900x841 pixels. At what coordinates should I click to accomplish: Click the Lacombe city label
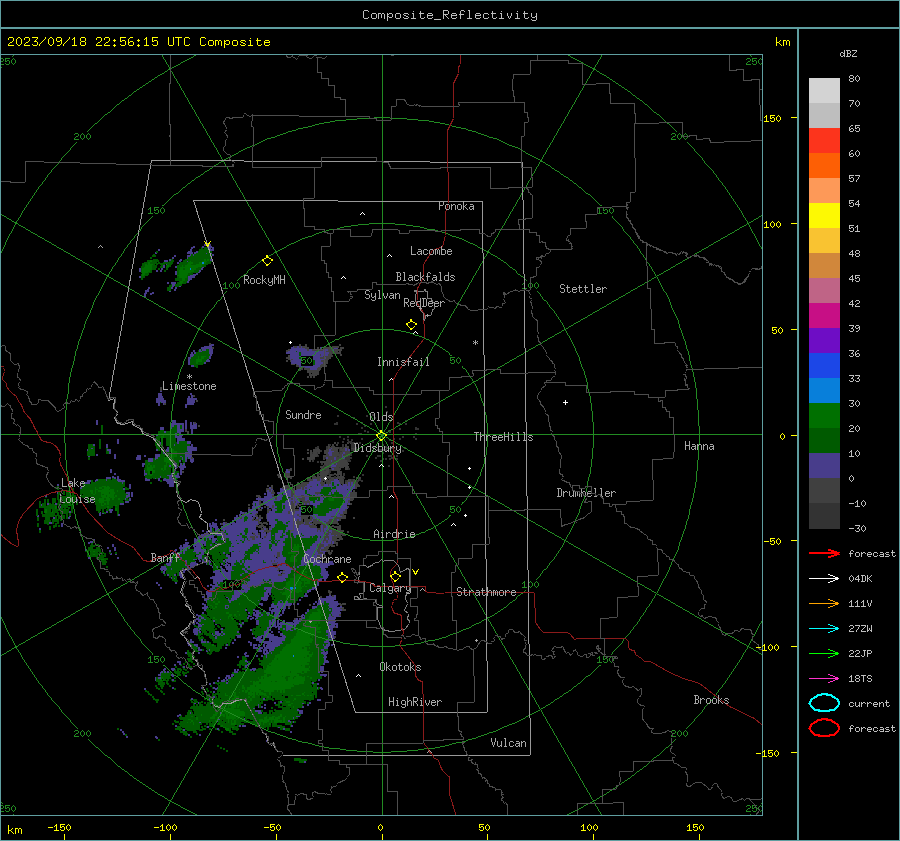point(431,251)
